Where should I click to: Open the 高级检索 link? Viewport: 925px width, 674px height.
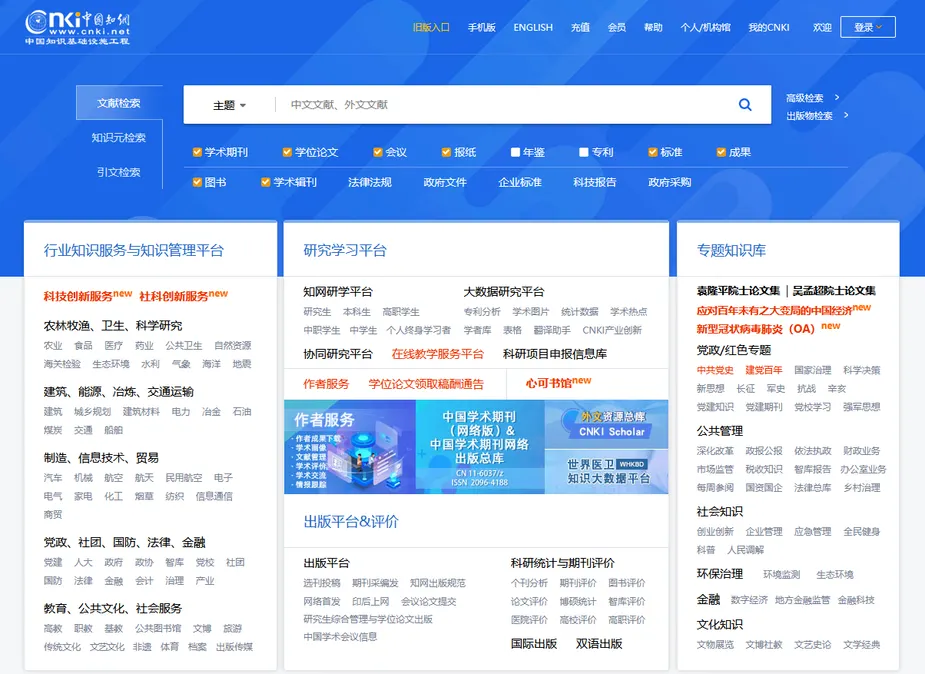click(805, 98)
